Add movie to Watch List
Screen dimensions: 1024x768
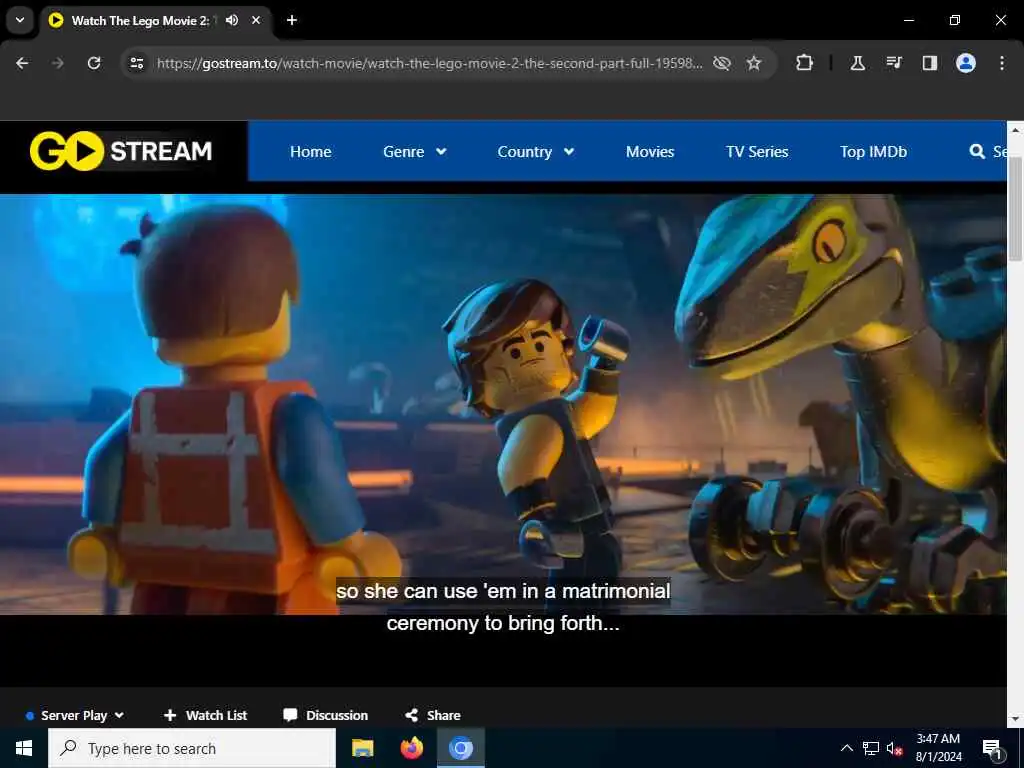[x=206, y=715]
